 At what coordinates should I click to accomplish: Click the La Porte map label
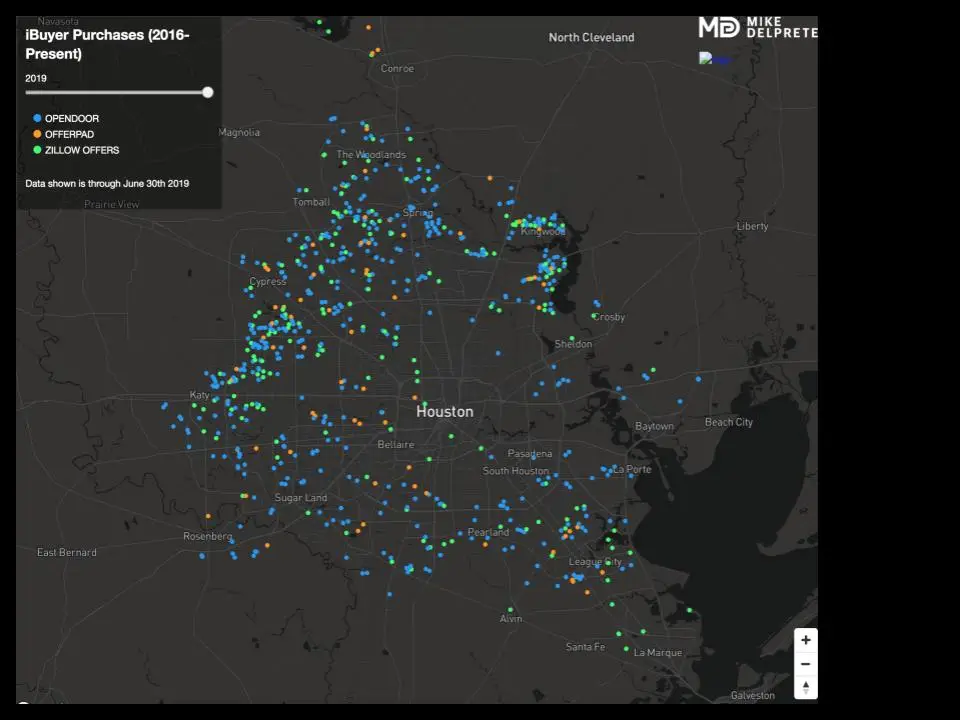click(632, 470)
